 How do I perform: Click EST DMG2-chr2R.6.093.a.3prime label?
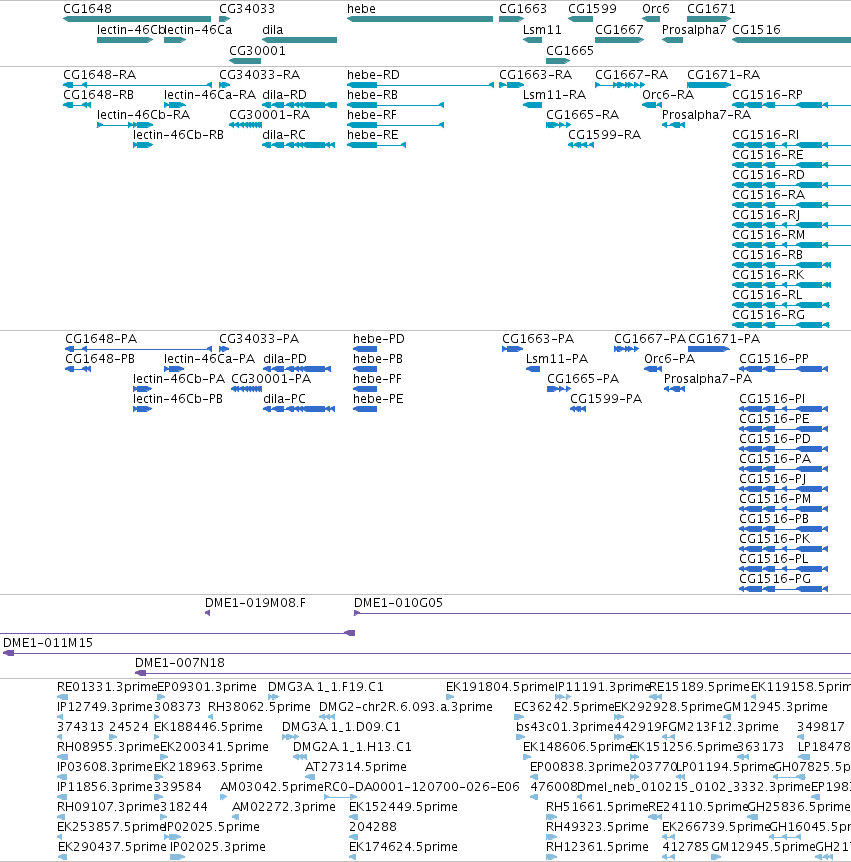point(406,706)
